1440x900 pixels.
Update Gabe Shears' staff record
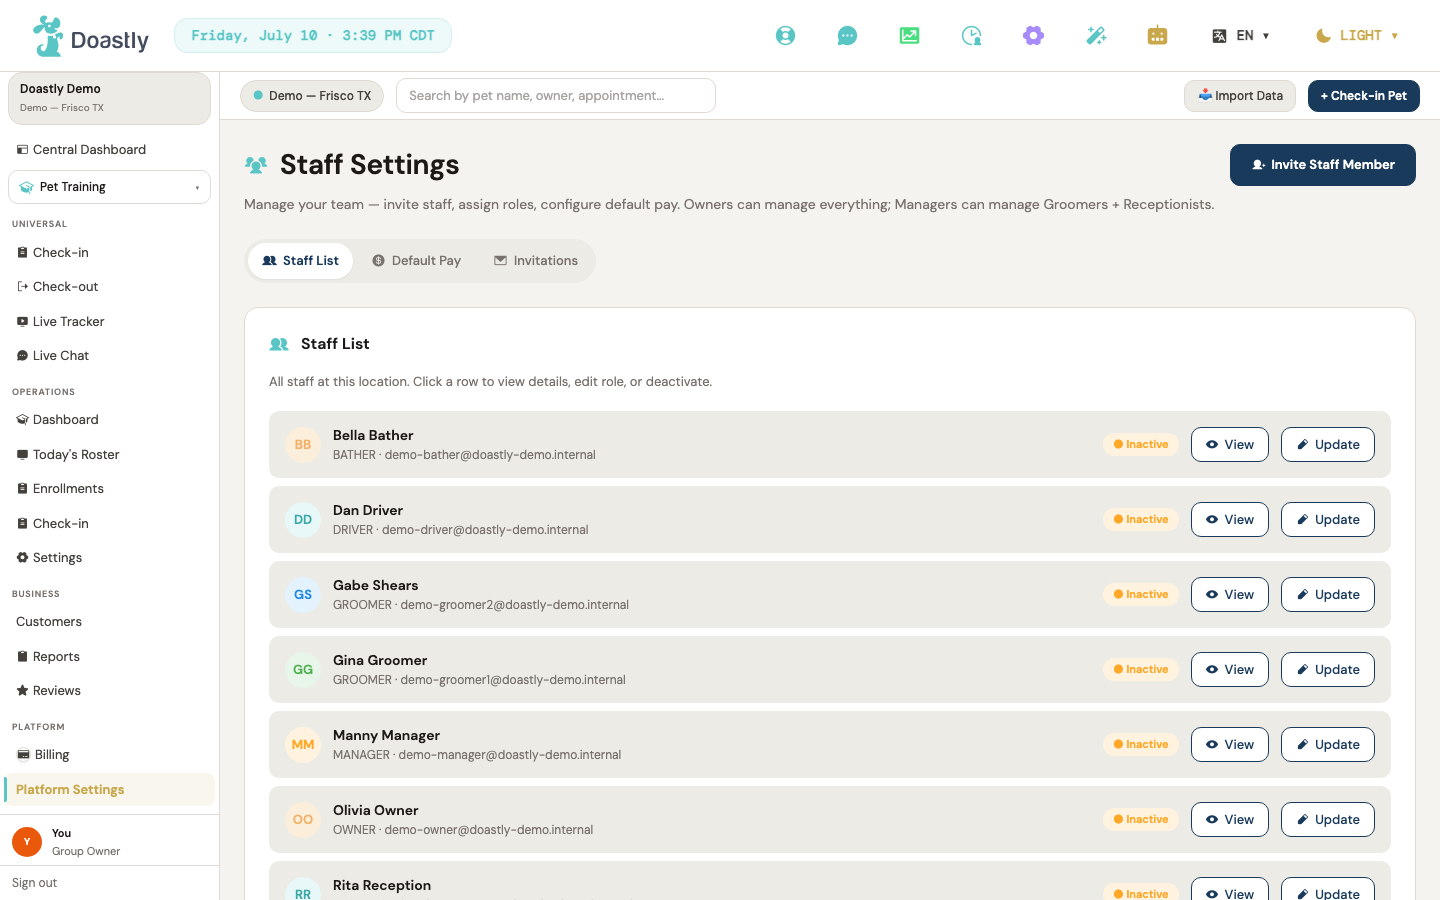coord(1328,595)
